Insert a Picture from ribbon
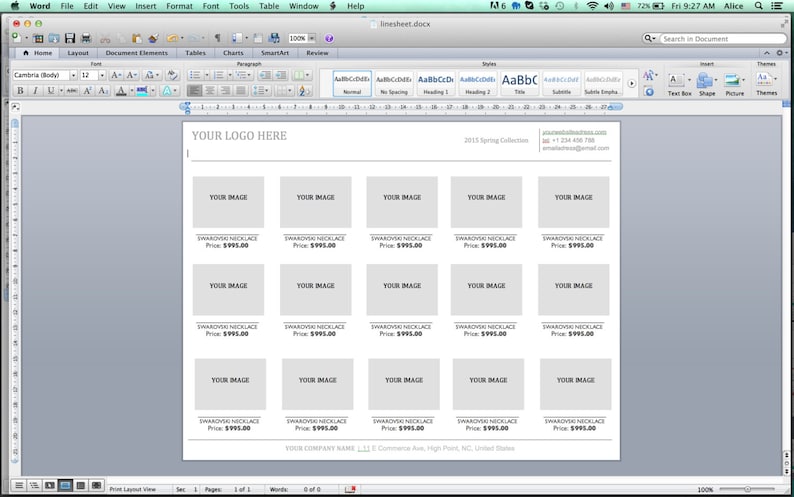Viewport: 794px width, 497px height. [x=734, y=84]
